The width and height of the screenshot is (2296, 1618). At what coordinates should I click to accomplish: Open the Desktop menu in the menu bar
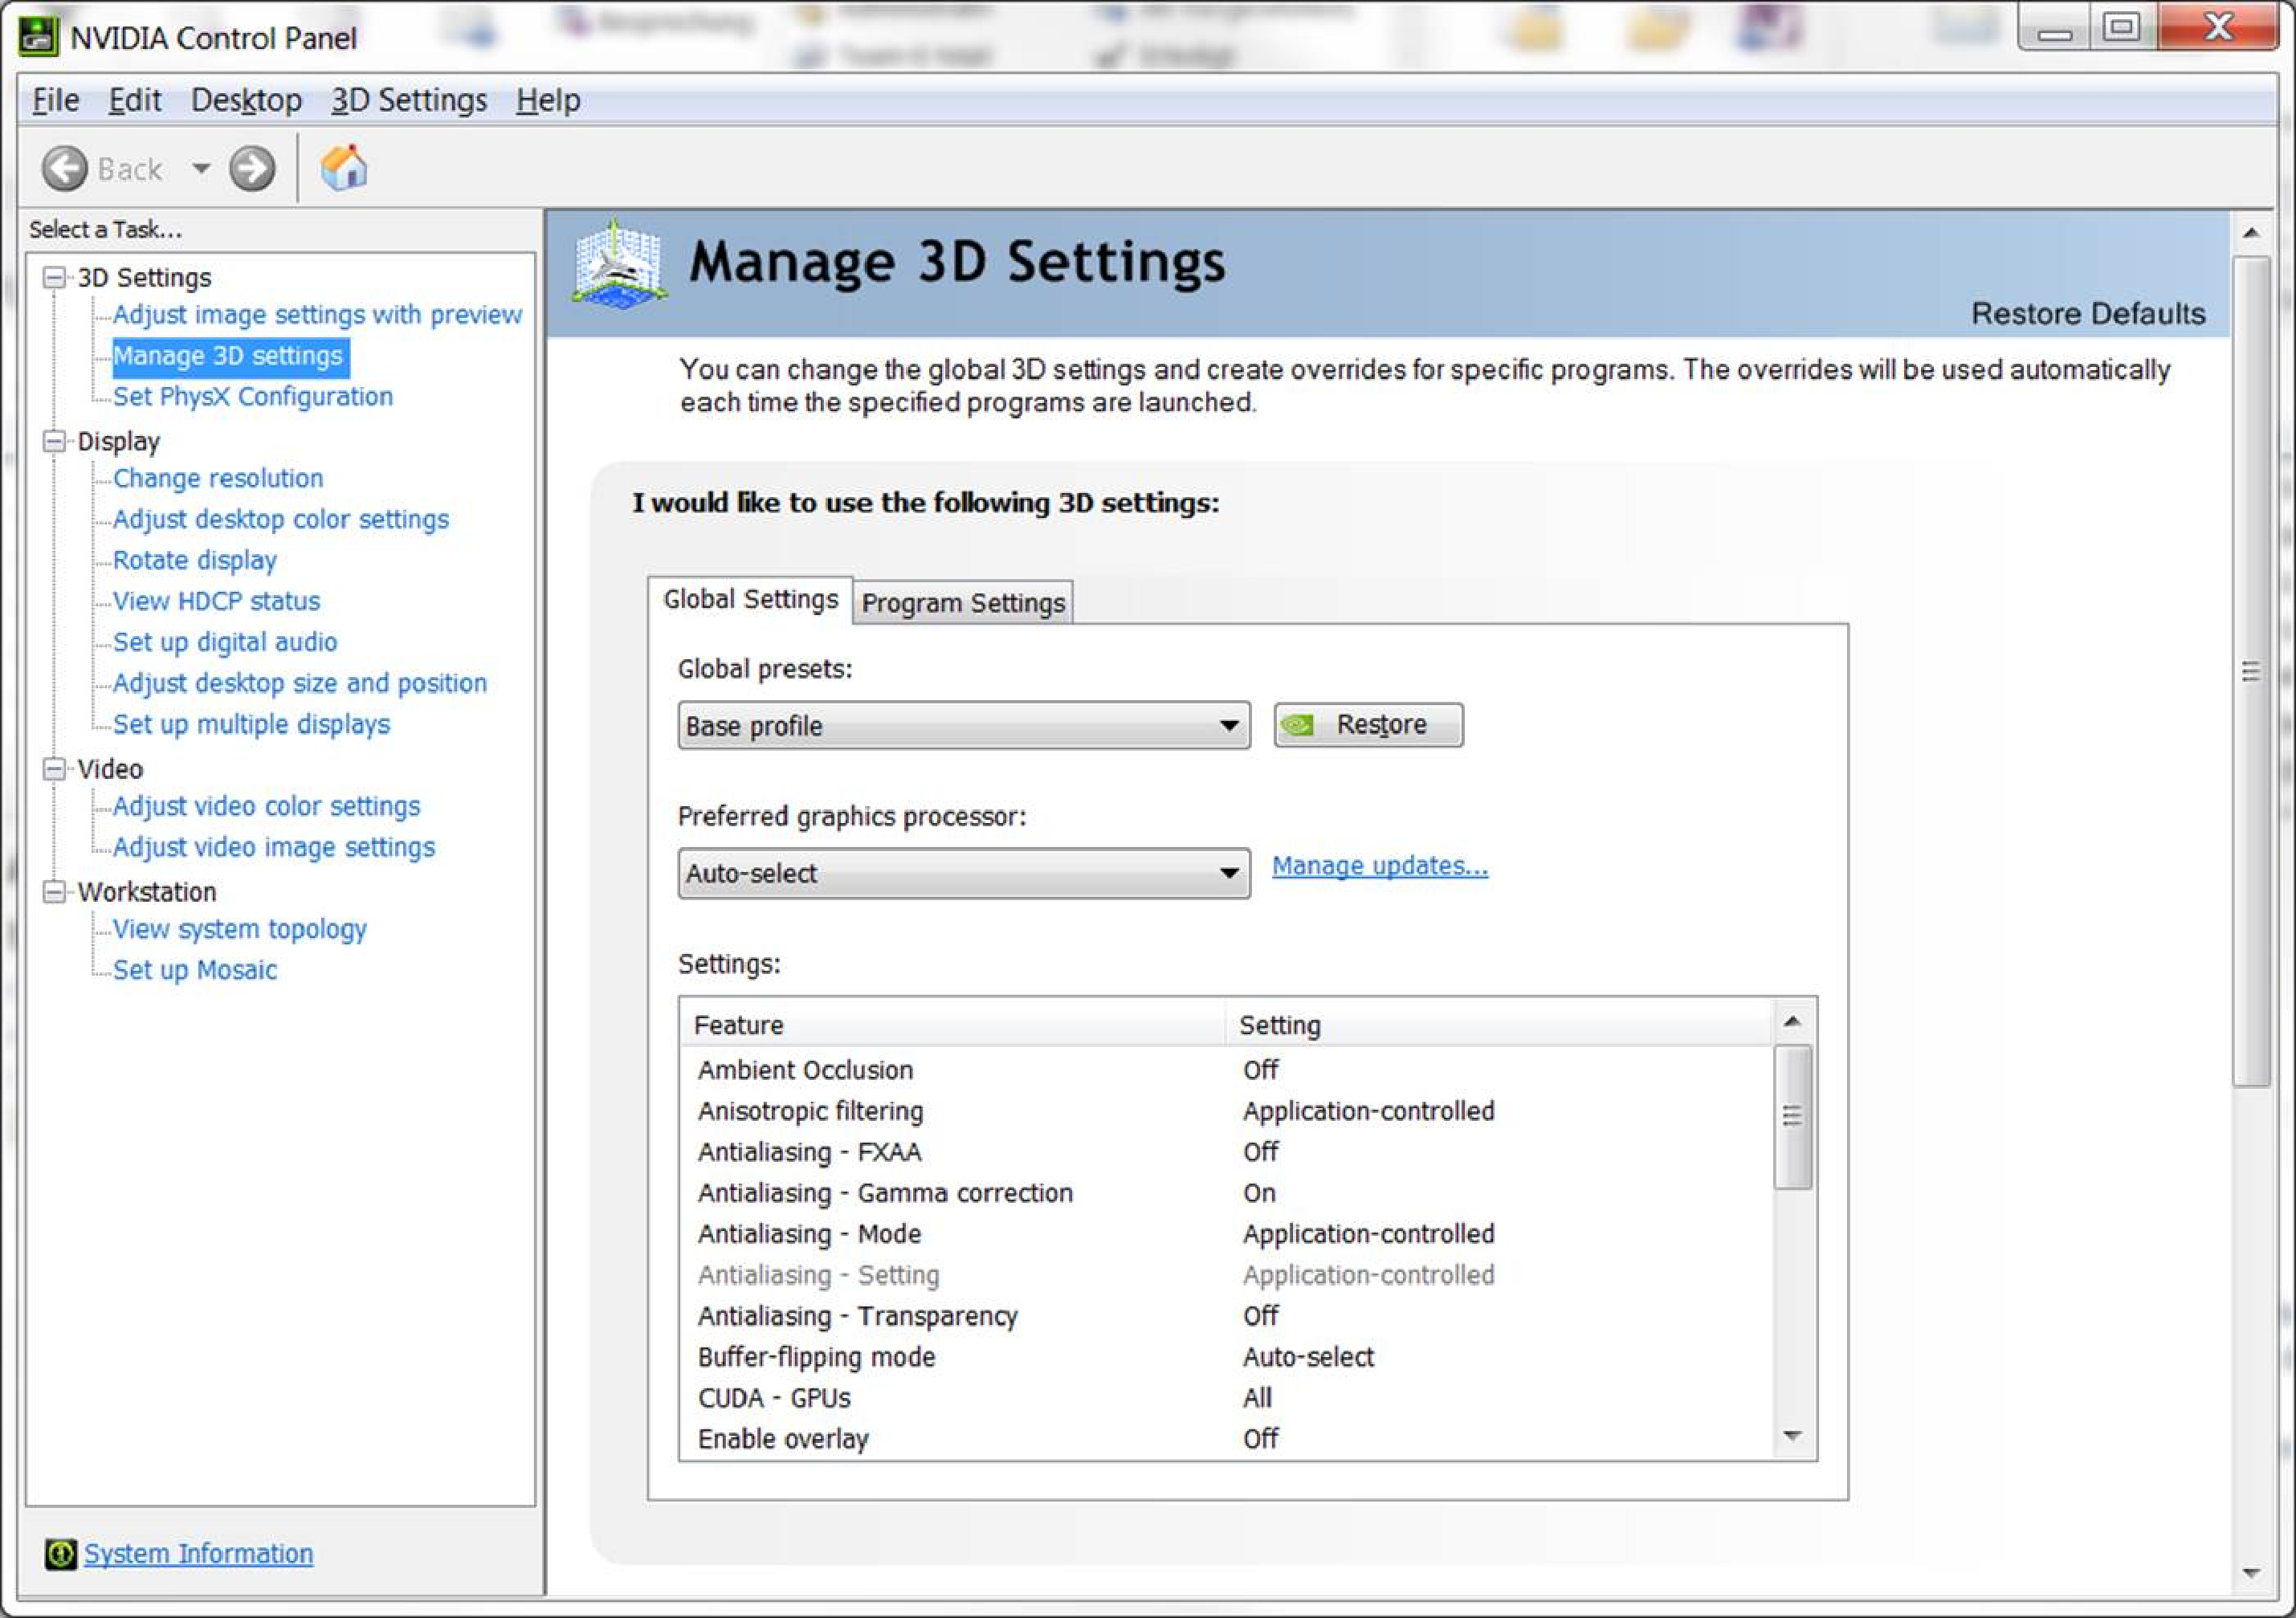point(246,100)
